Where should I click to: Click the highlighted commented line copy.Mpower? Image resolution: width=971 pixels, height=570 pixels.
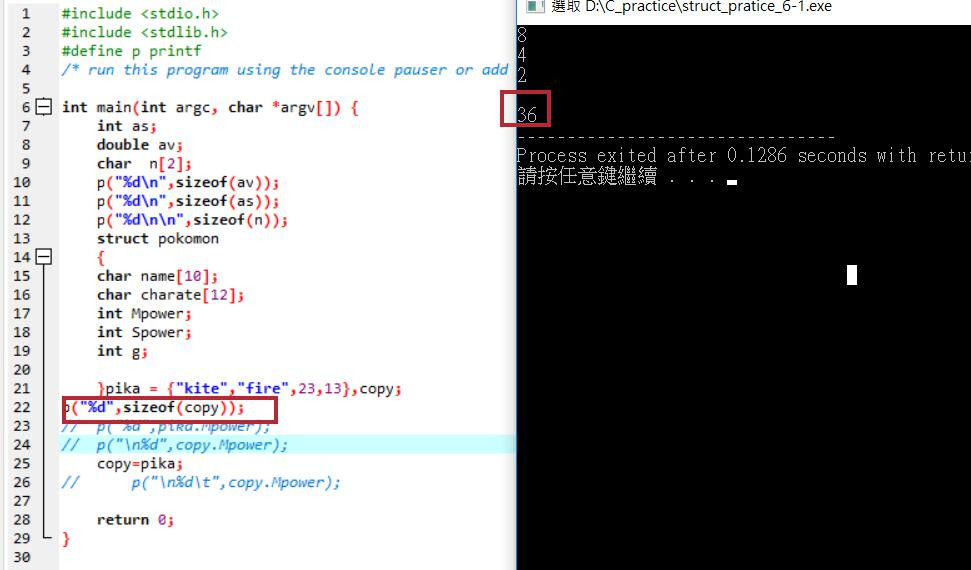[x=175, y=445]
